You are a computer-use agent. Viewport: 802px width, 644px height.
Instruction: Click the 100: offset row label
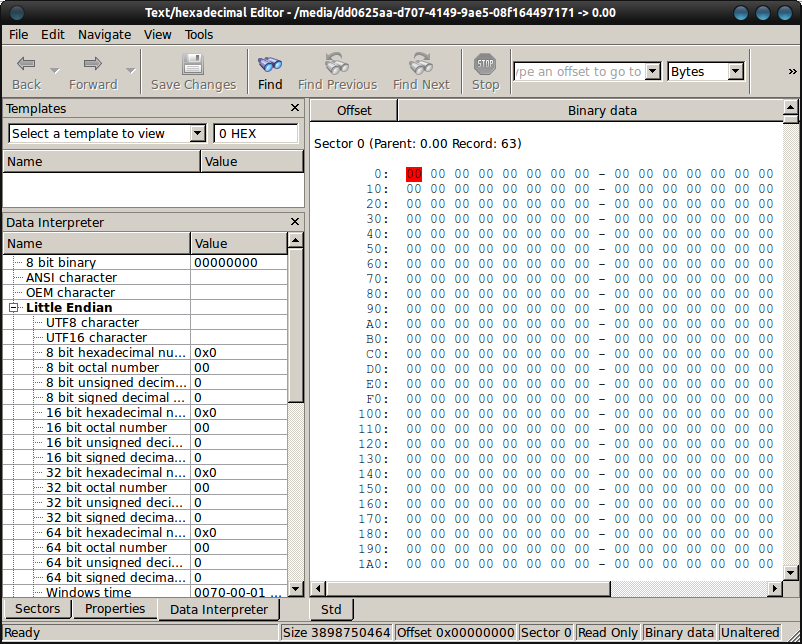(373, 413)
